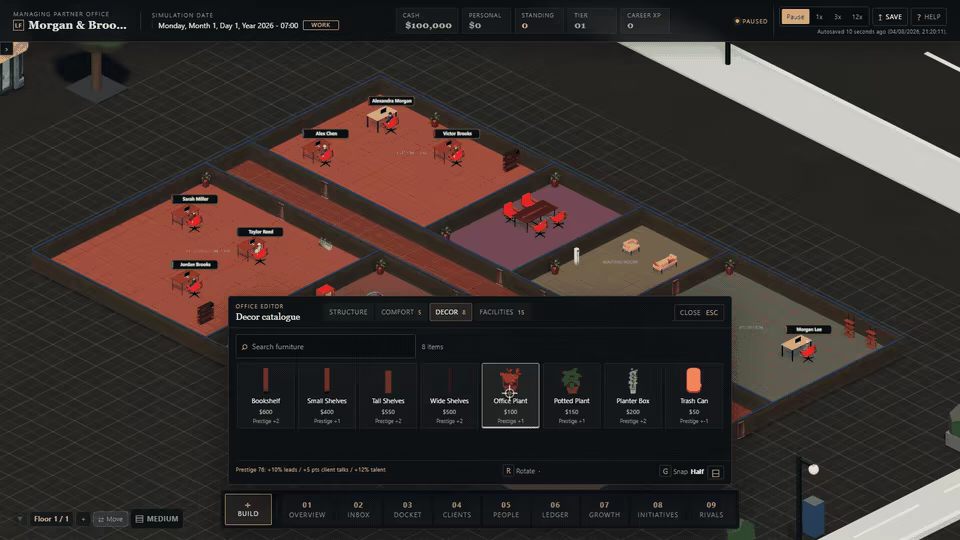Click the panel layout icon beside Snap

coord(716,473)
